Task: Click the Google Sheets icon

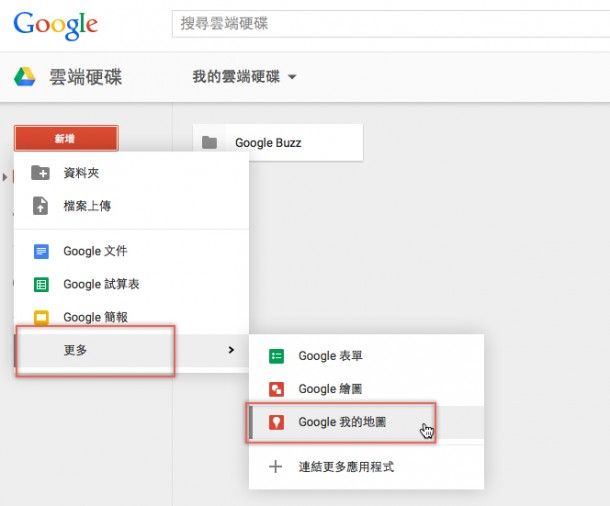Action: 41,284
